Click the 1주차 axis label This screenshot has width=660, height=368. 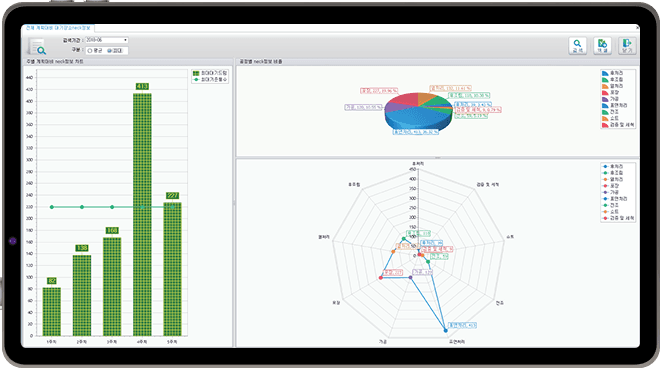click(x=51, y=342)
